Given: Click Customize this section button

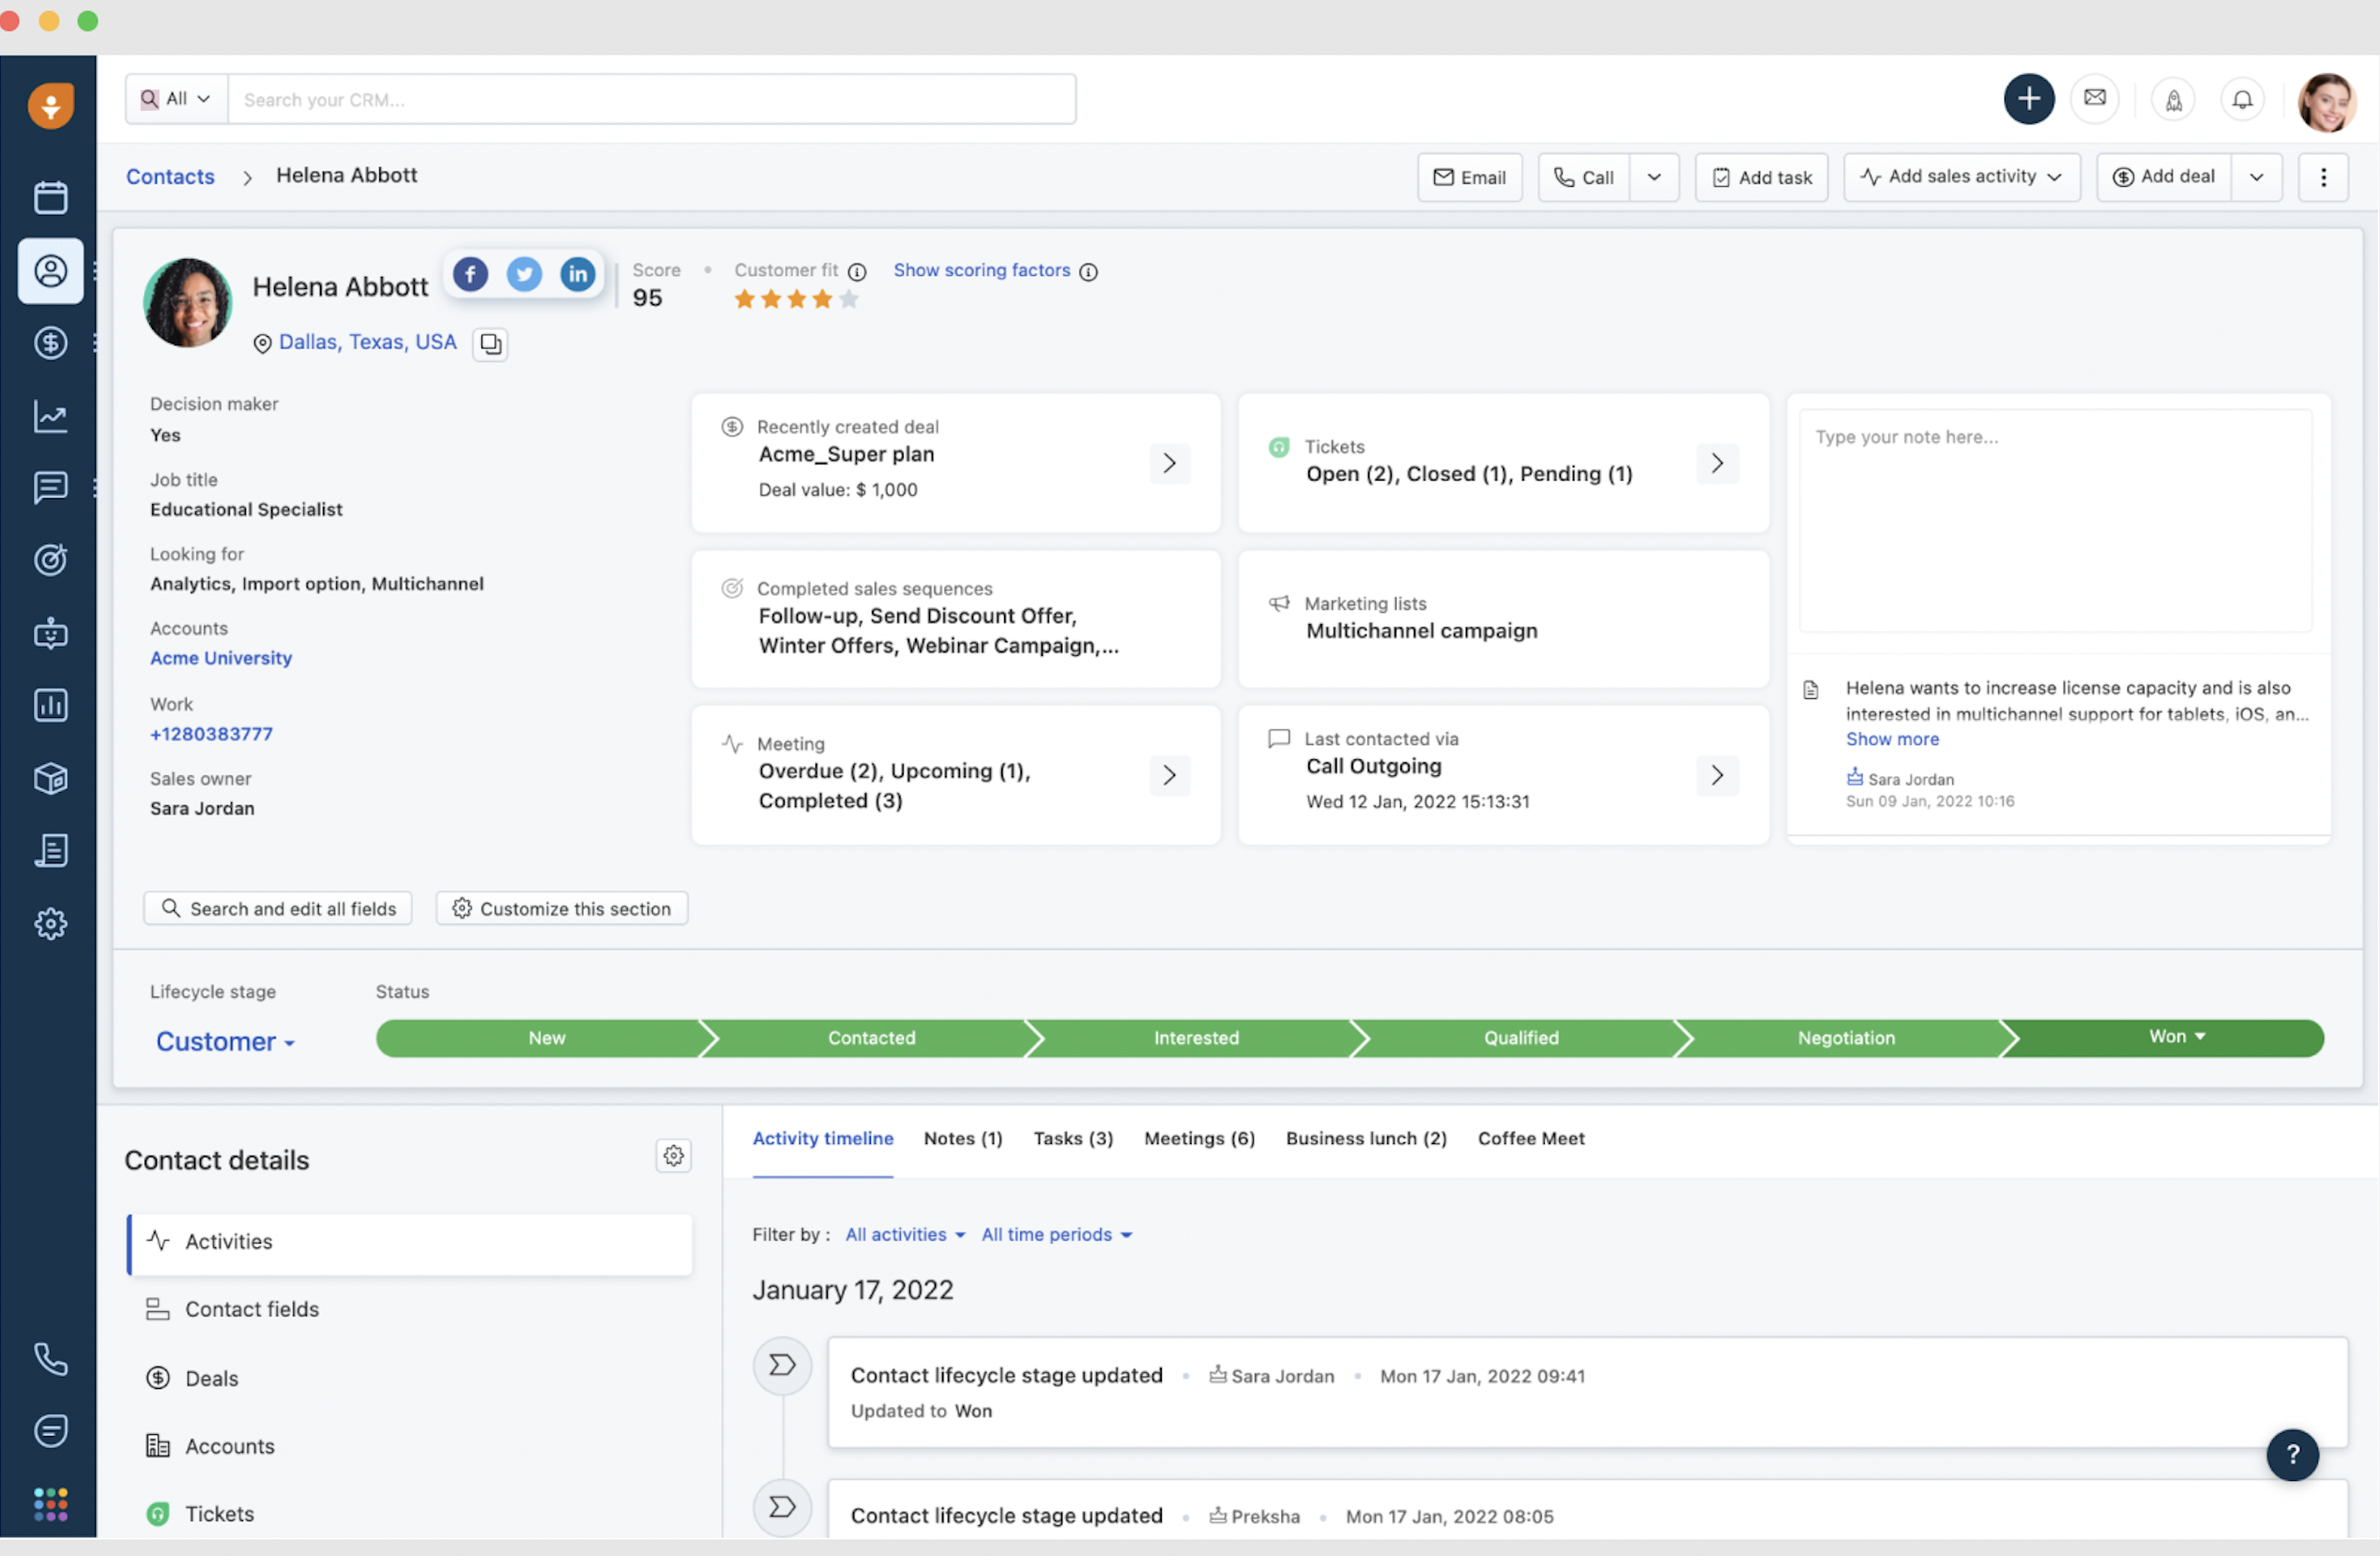Looking at the screenshot, I should pyautogui.click(x=562, y=909).
